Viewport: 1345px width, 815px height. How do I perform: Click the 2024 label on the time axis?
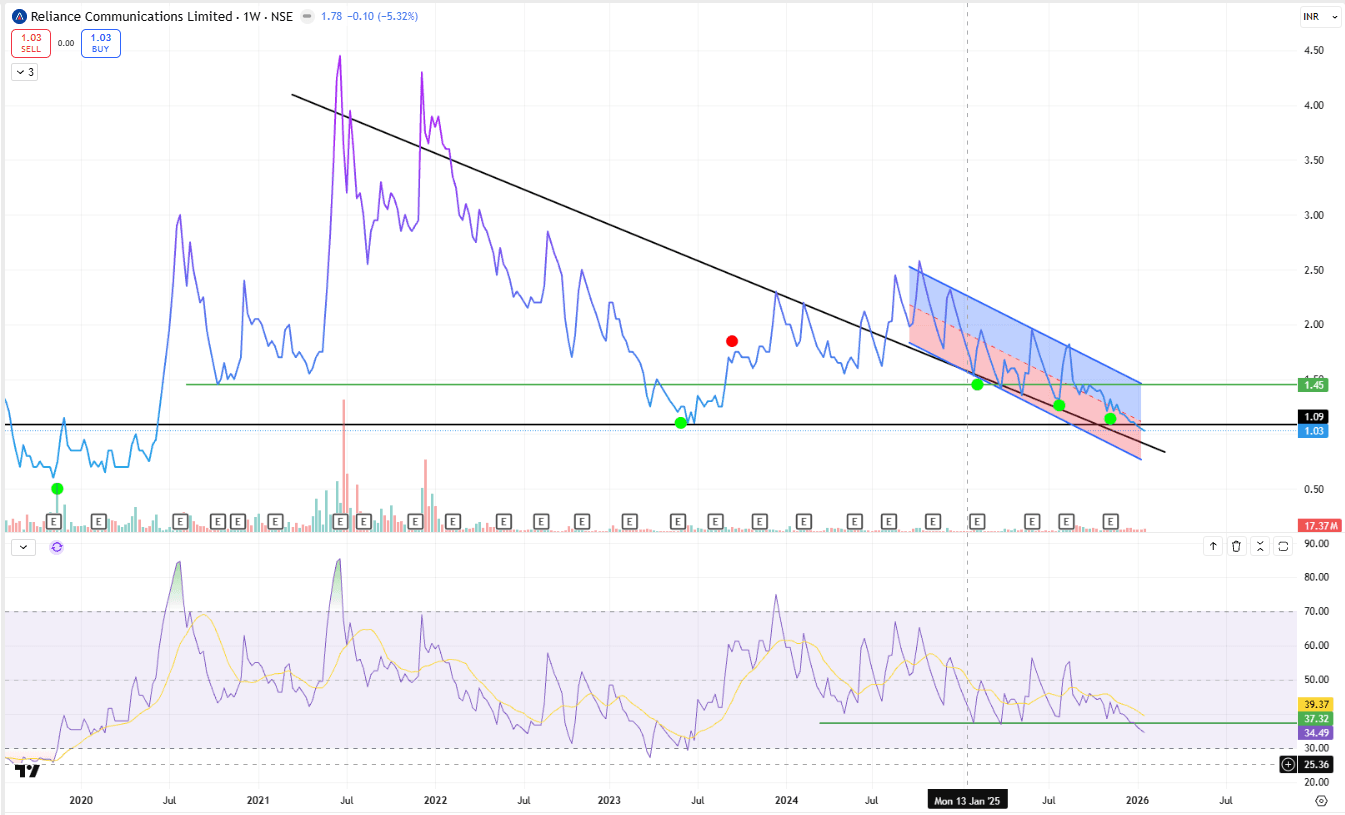(x=787, y=800)
